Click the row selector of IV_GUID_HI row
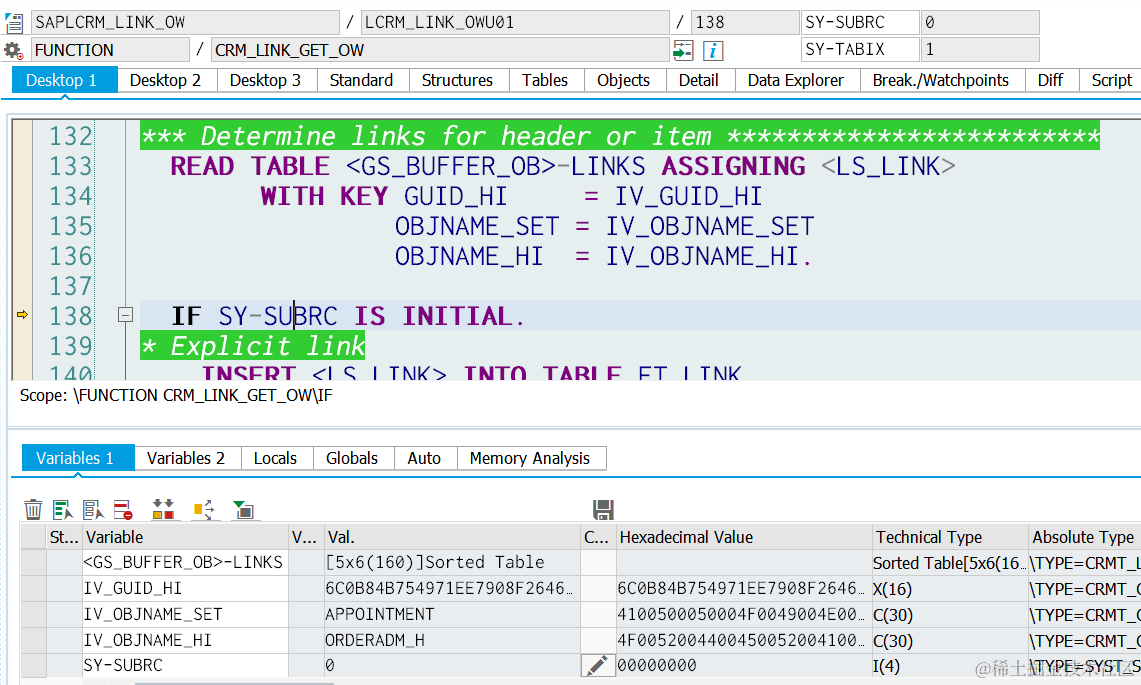Viewport: 1141px width, 685px height. point(33,588)
